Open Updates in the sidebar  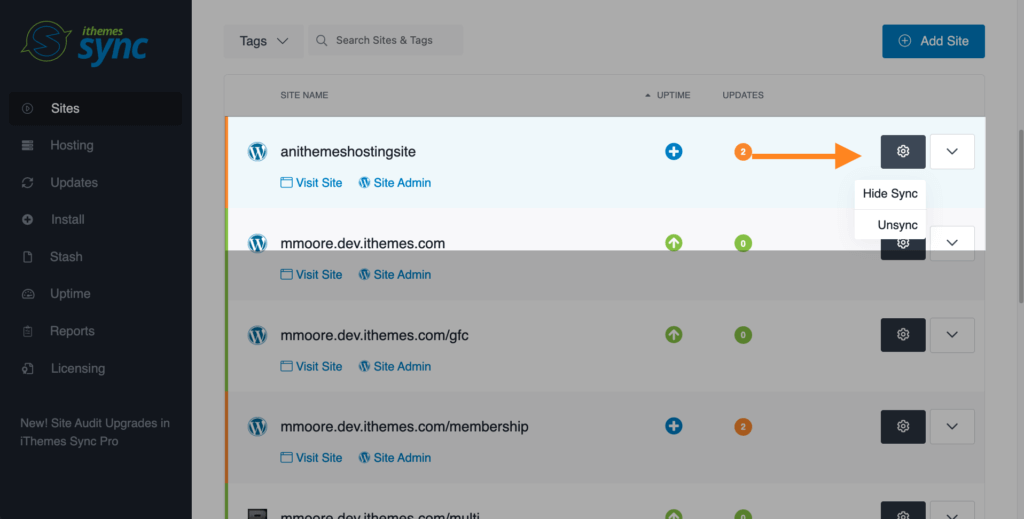[x=74, y=183]
